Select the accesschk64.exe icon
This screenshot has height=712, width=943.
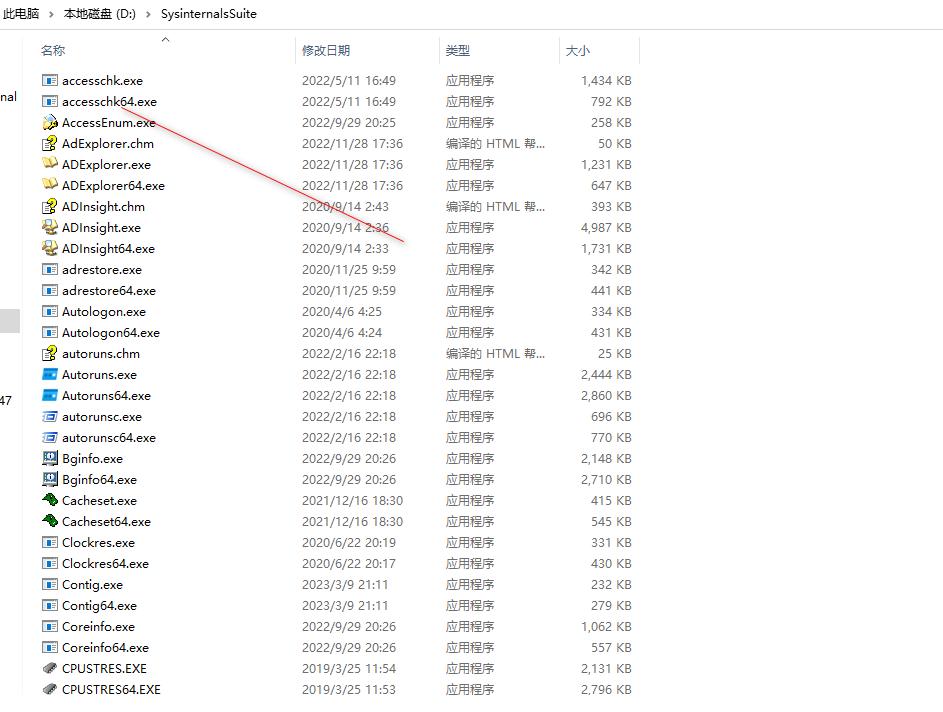[x=50, y=101]
